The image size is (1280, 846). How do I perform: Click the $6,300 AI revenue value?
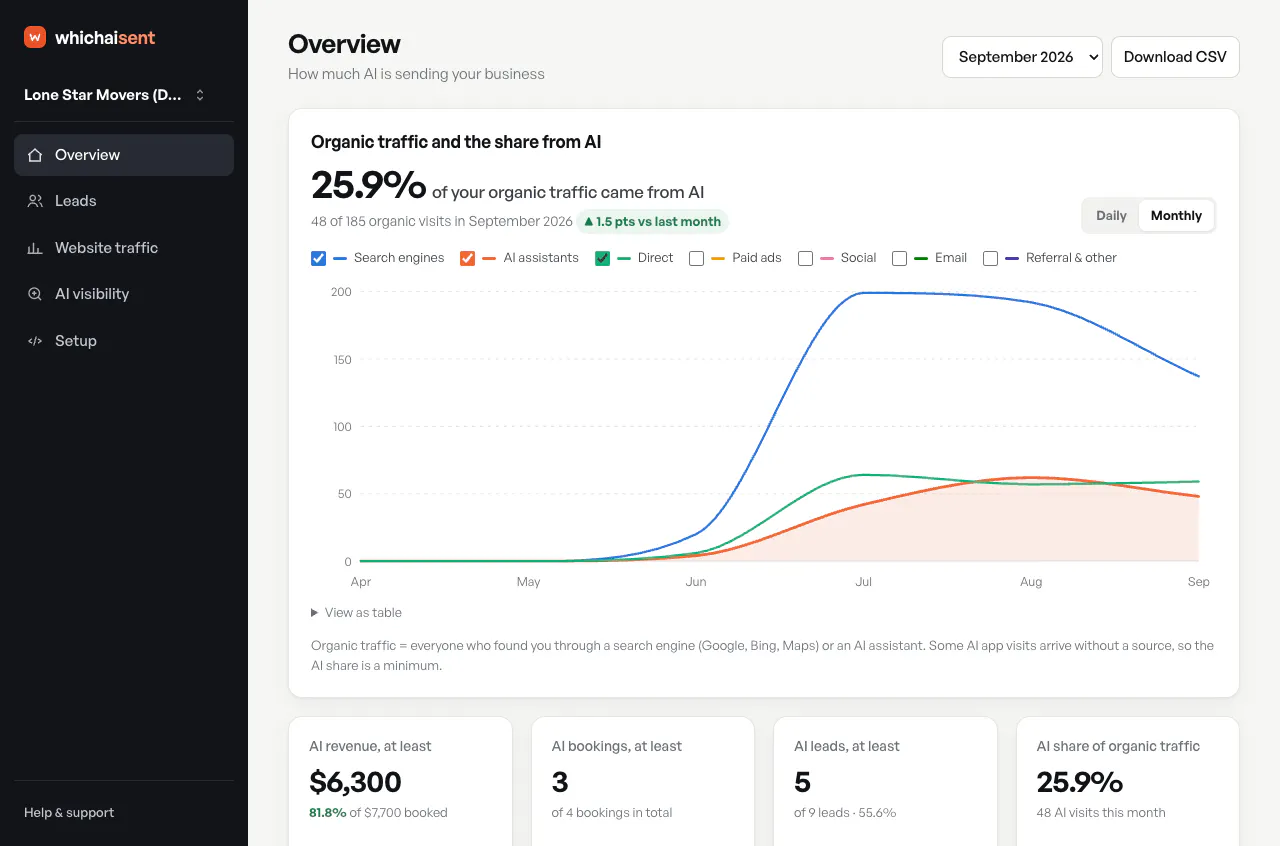tap(355, 782)
